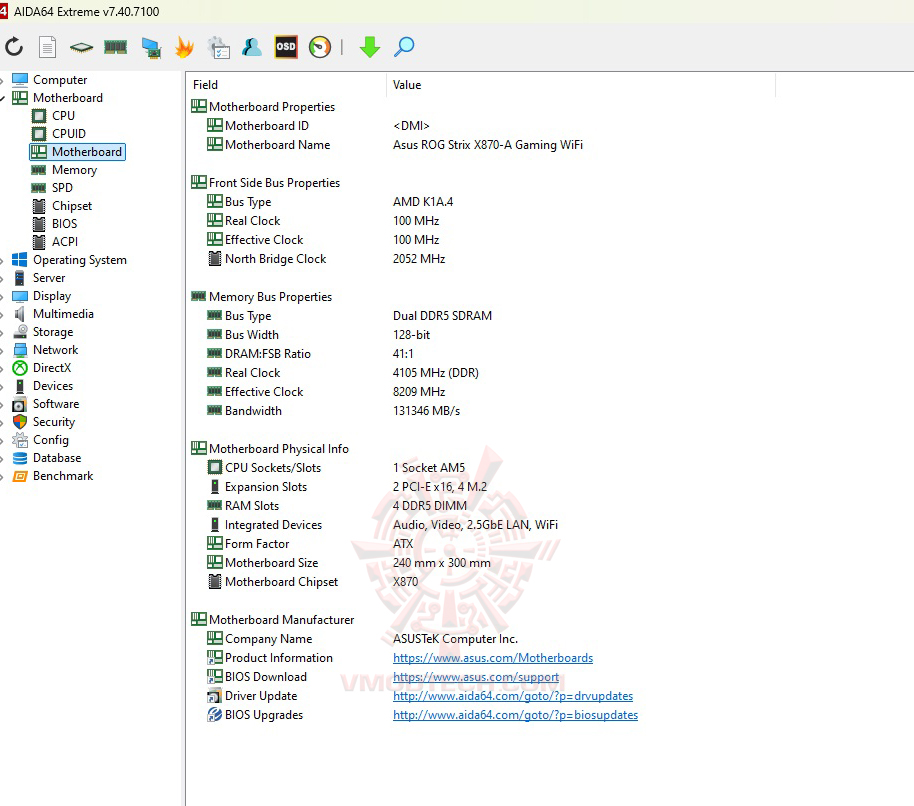Expand the Security tree node
The image size is (914, 806).
2,423
